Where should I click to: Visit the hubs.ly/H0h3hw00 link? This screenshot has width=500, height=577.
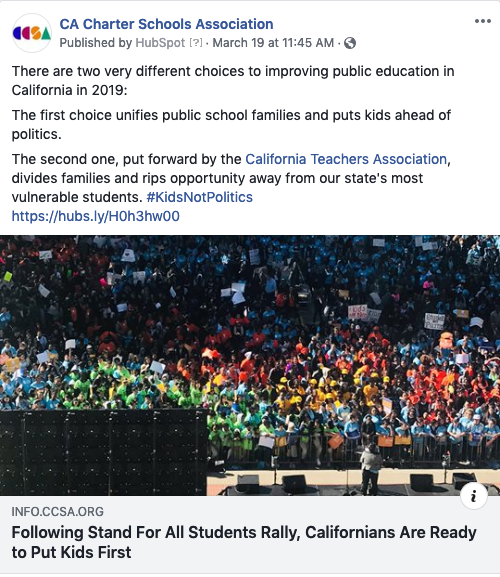[96, 216]
